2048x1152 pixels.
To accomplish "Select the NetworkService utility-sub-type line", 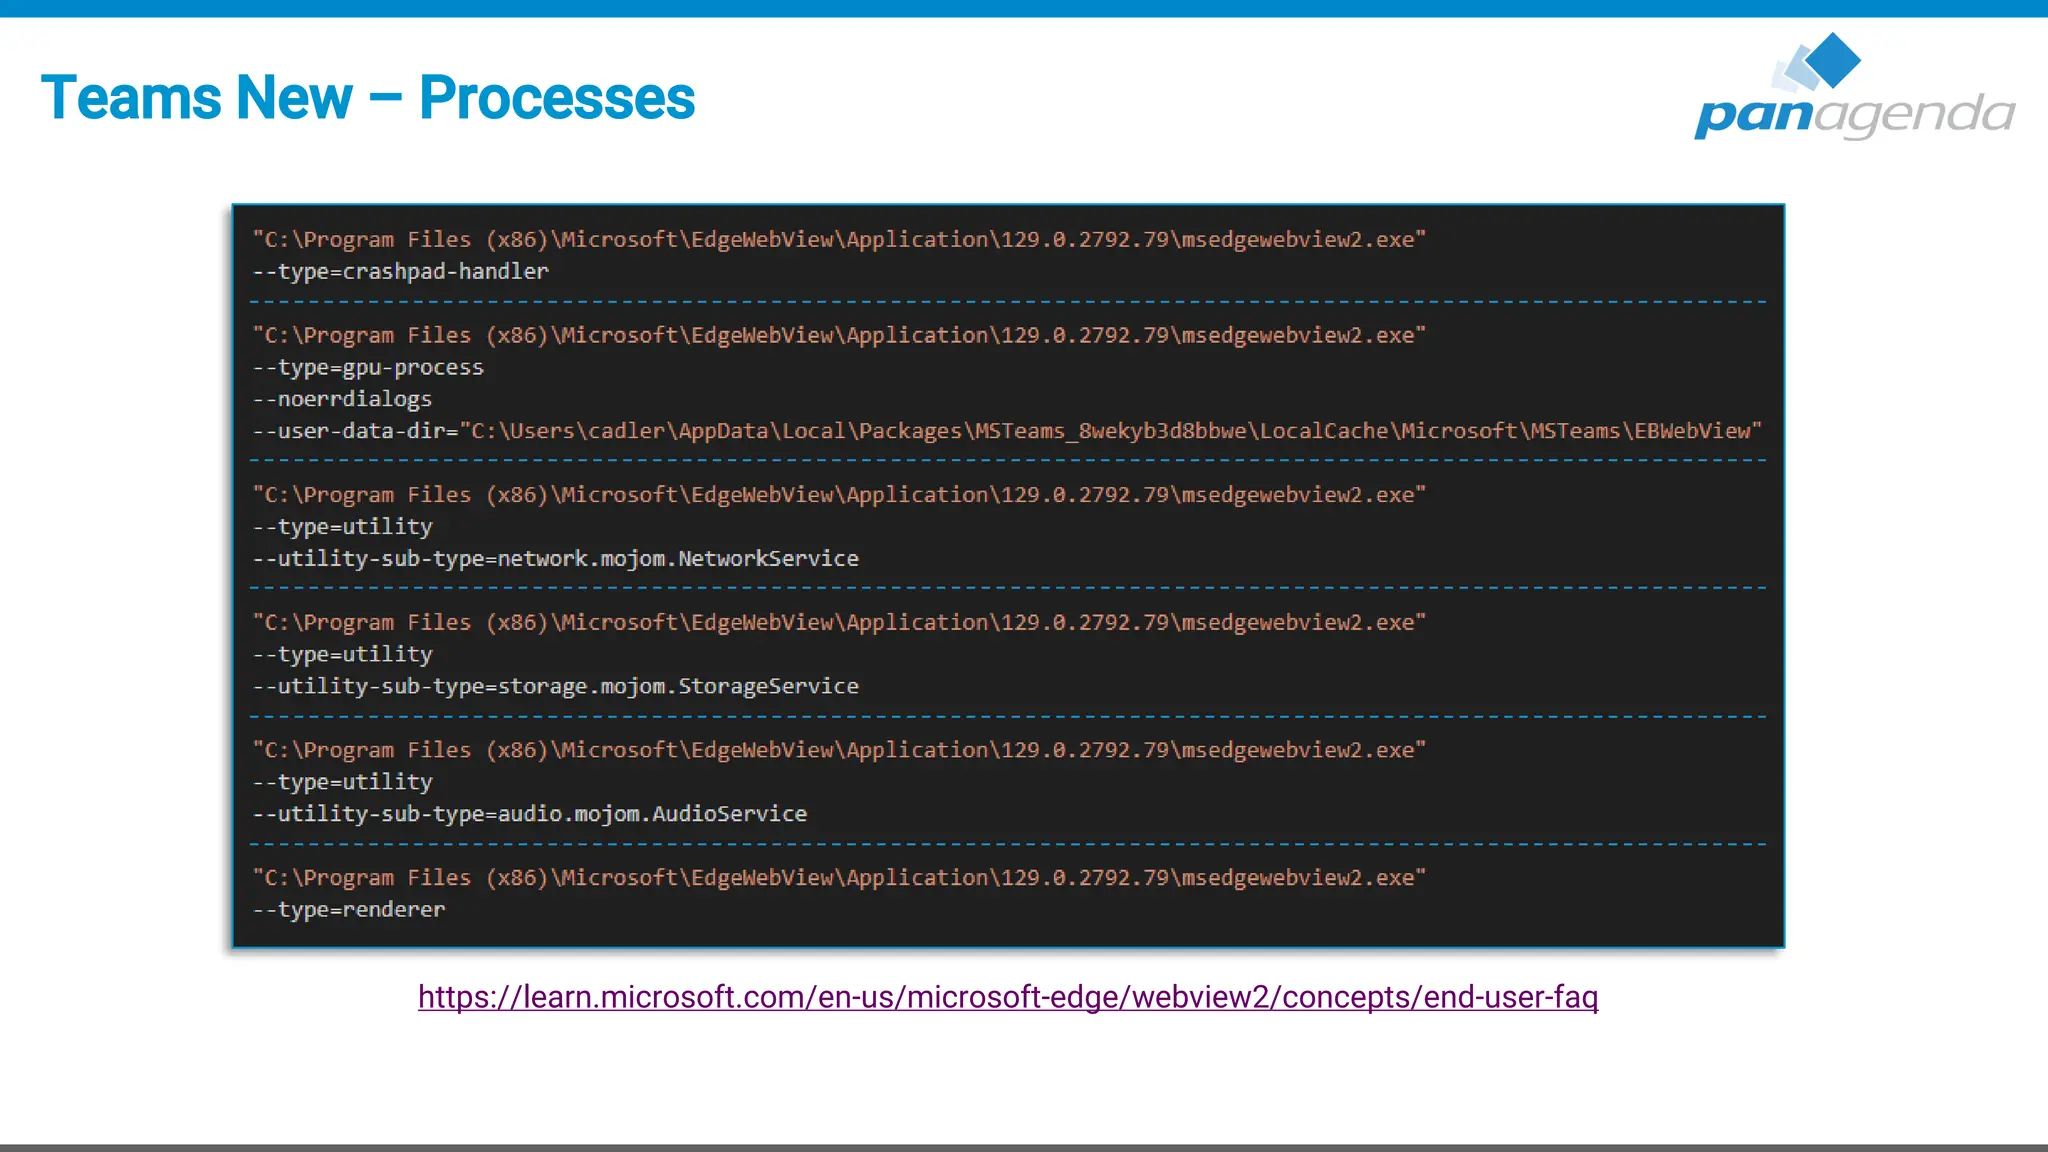I will [556, 558].
